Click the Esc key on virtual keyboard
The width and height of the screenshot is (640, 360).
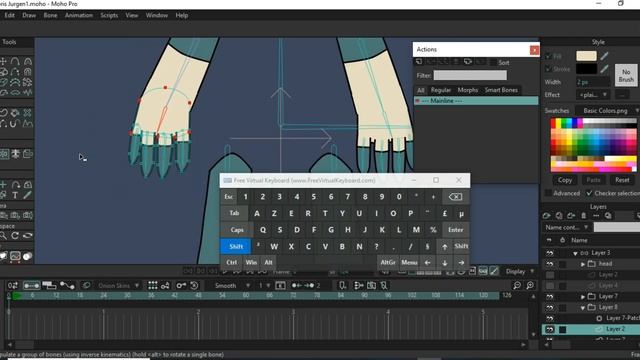coord(229,197)
